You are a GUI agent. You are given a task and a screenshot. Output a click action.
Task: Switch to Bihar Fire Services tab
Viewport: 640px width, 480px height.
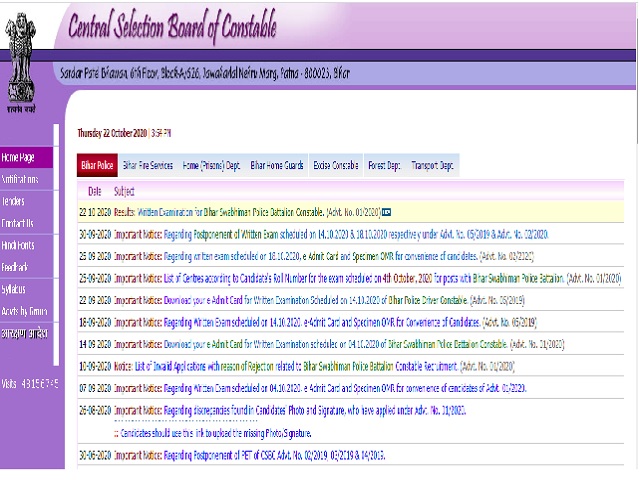pos(148,165)
